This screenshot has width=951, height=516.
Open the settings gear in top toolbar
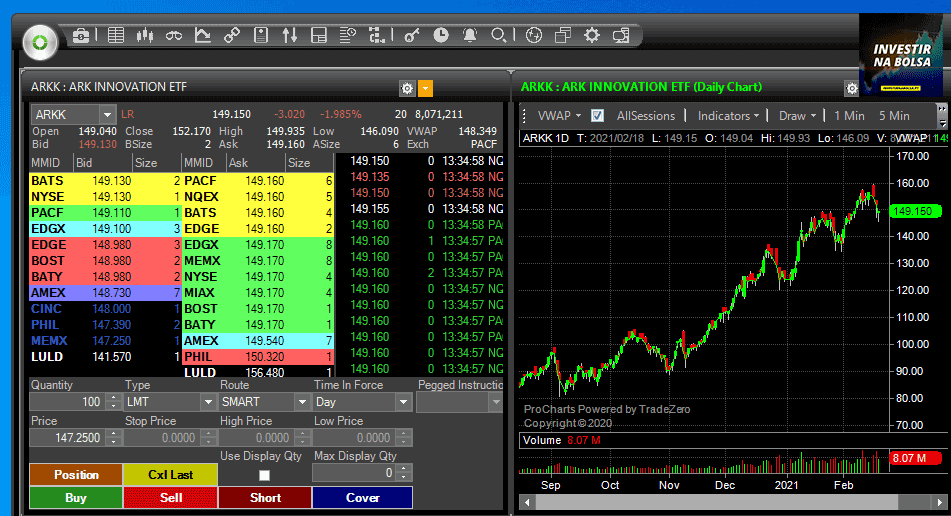(x=592, y=35)
